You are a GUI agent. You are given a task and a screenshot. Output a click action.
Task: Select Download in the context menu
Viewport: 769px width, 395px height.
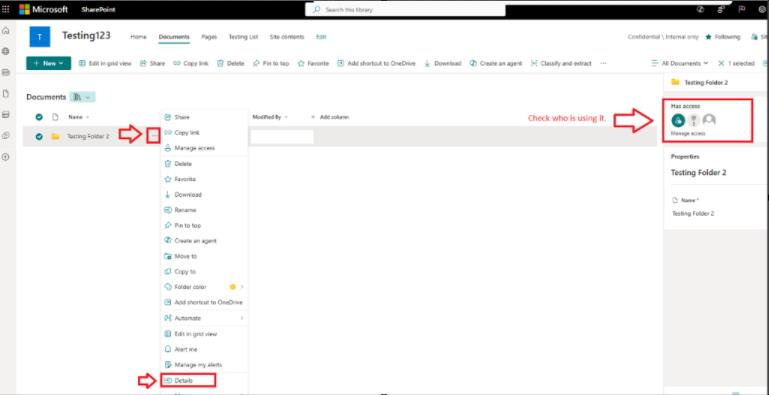[204, 194]
